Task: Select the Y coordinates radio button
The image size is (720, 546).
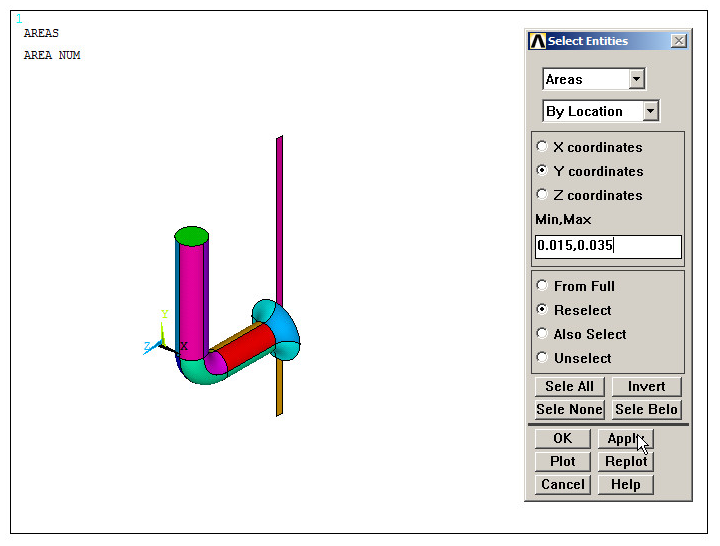Action: (x=542, y=170)
